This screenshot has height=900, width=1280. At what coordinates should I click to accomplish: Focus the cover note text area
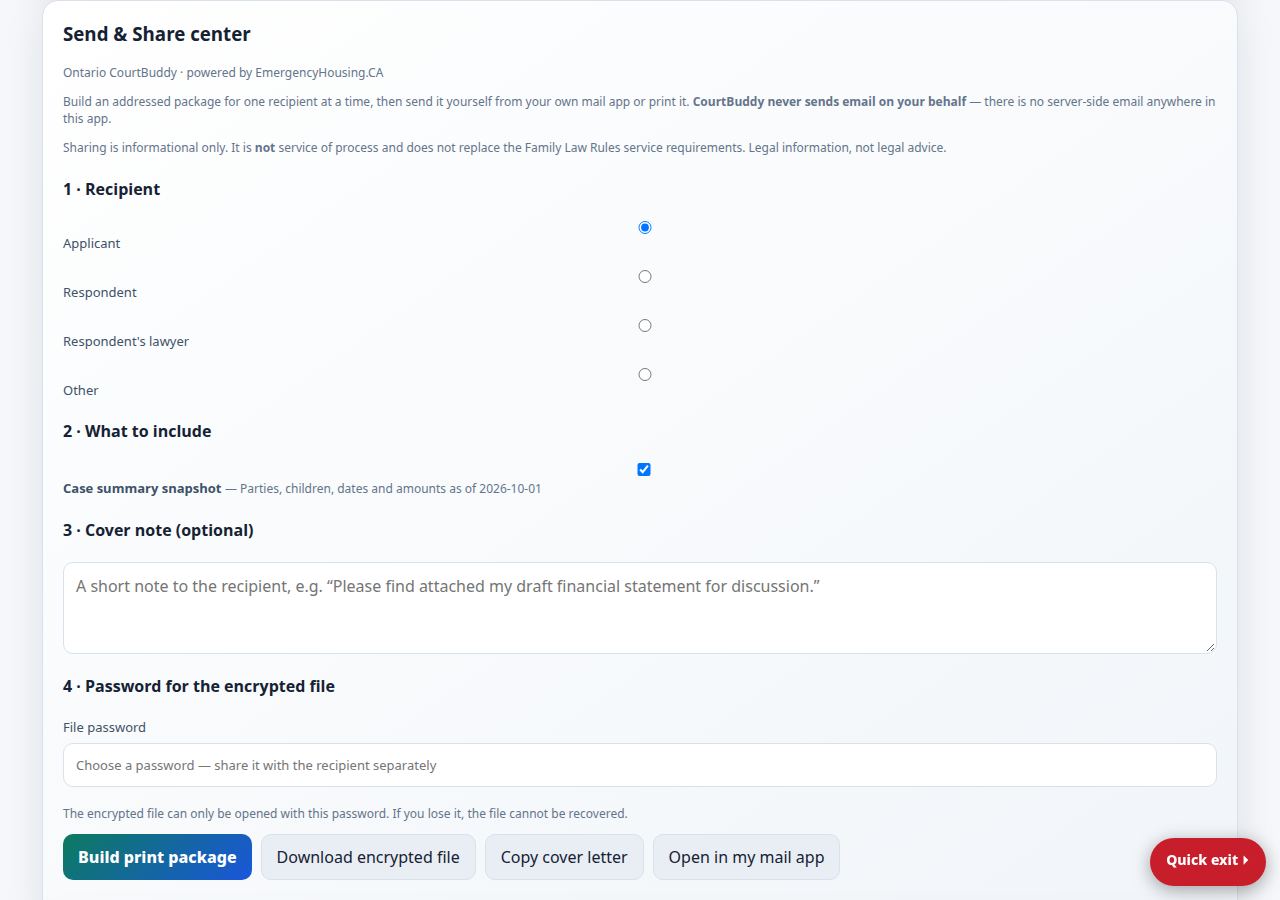pos(640,608)
